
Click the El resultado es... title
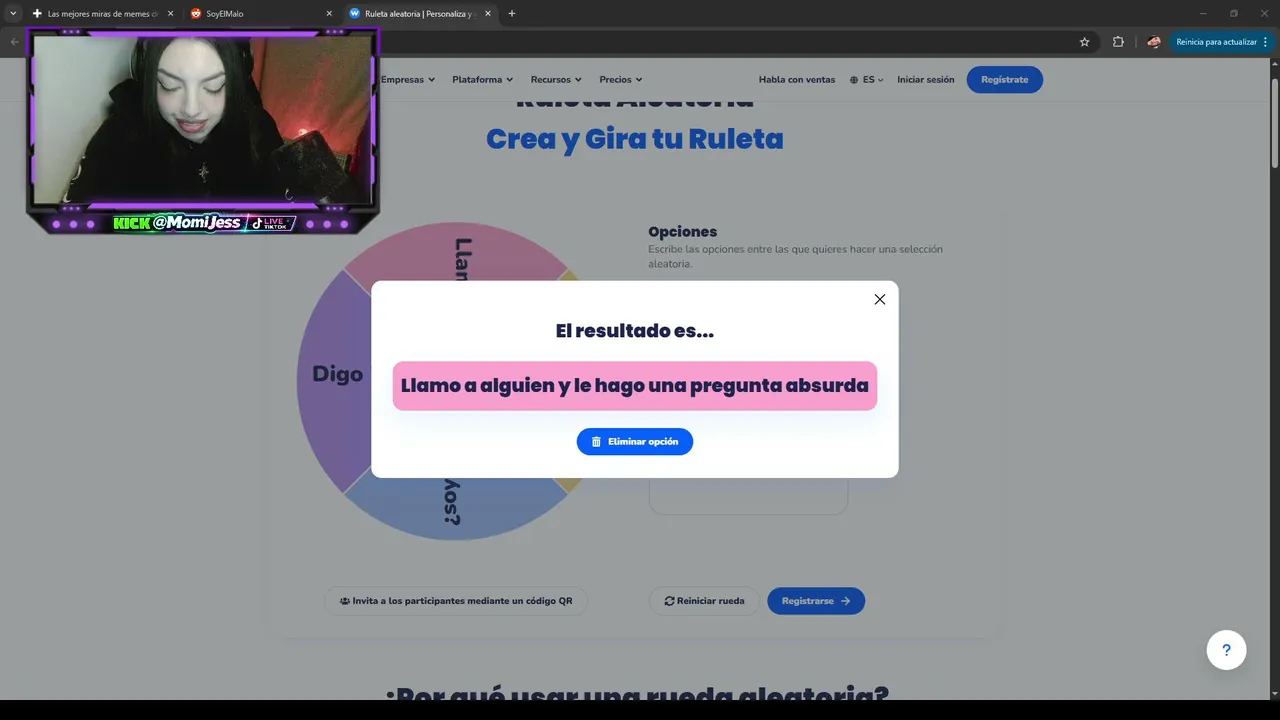coord(635,331)
